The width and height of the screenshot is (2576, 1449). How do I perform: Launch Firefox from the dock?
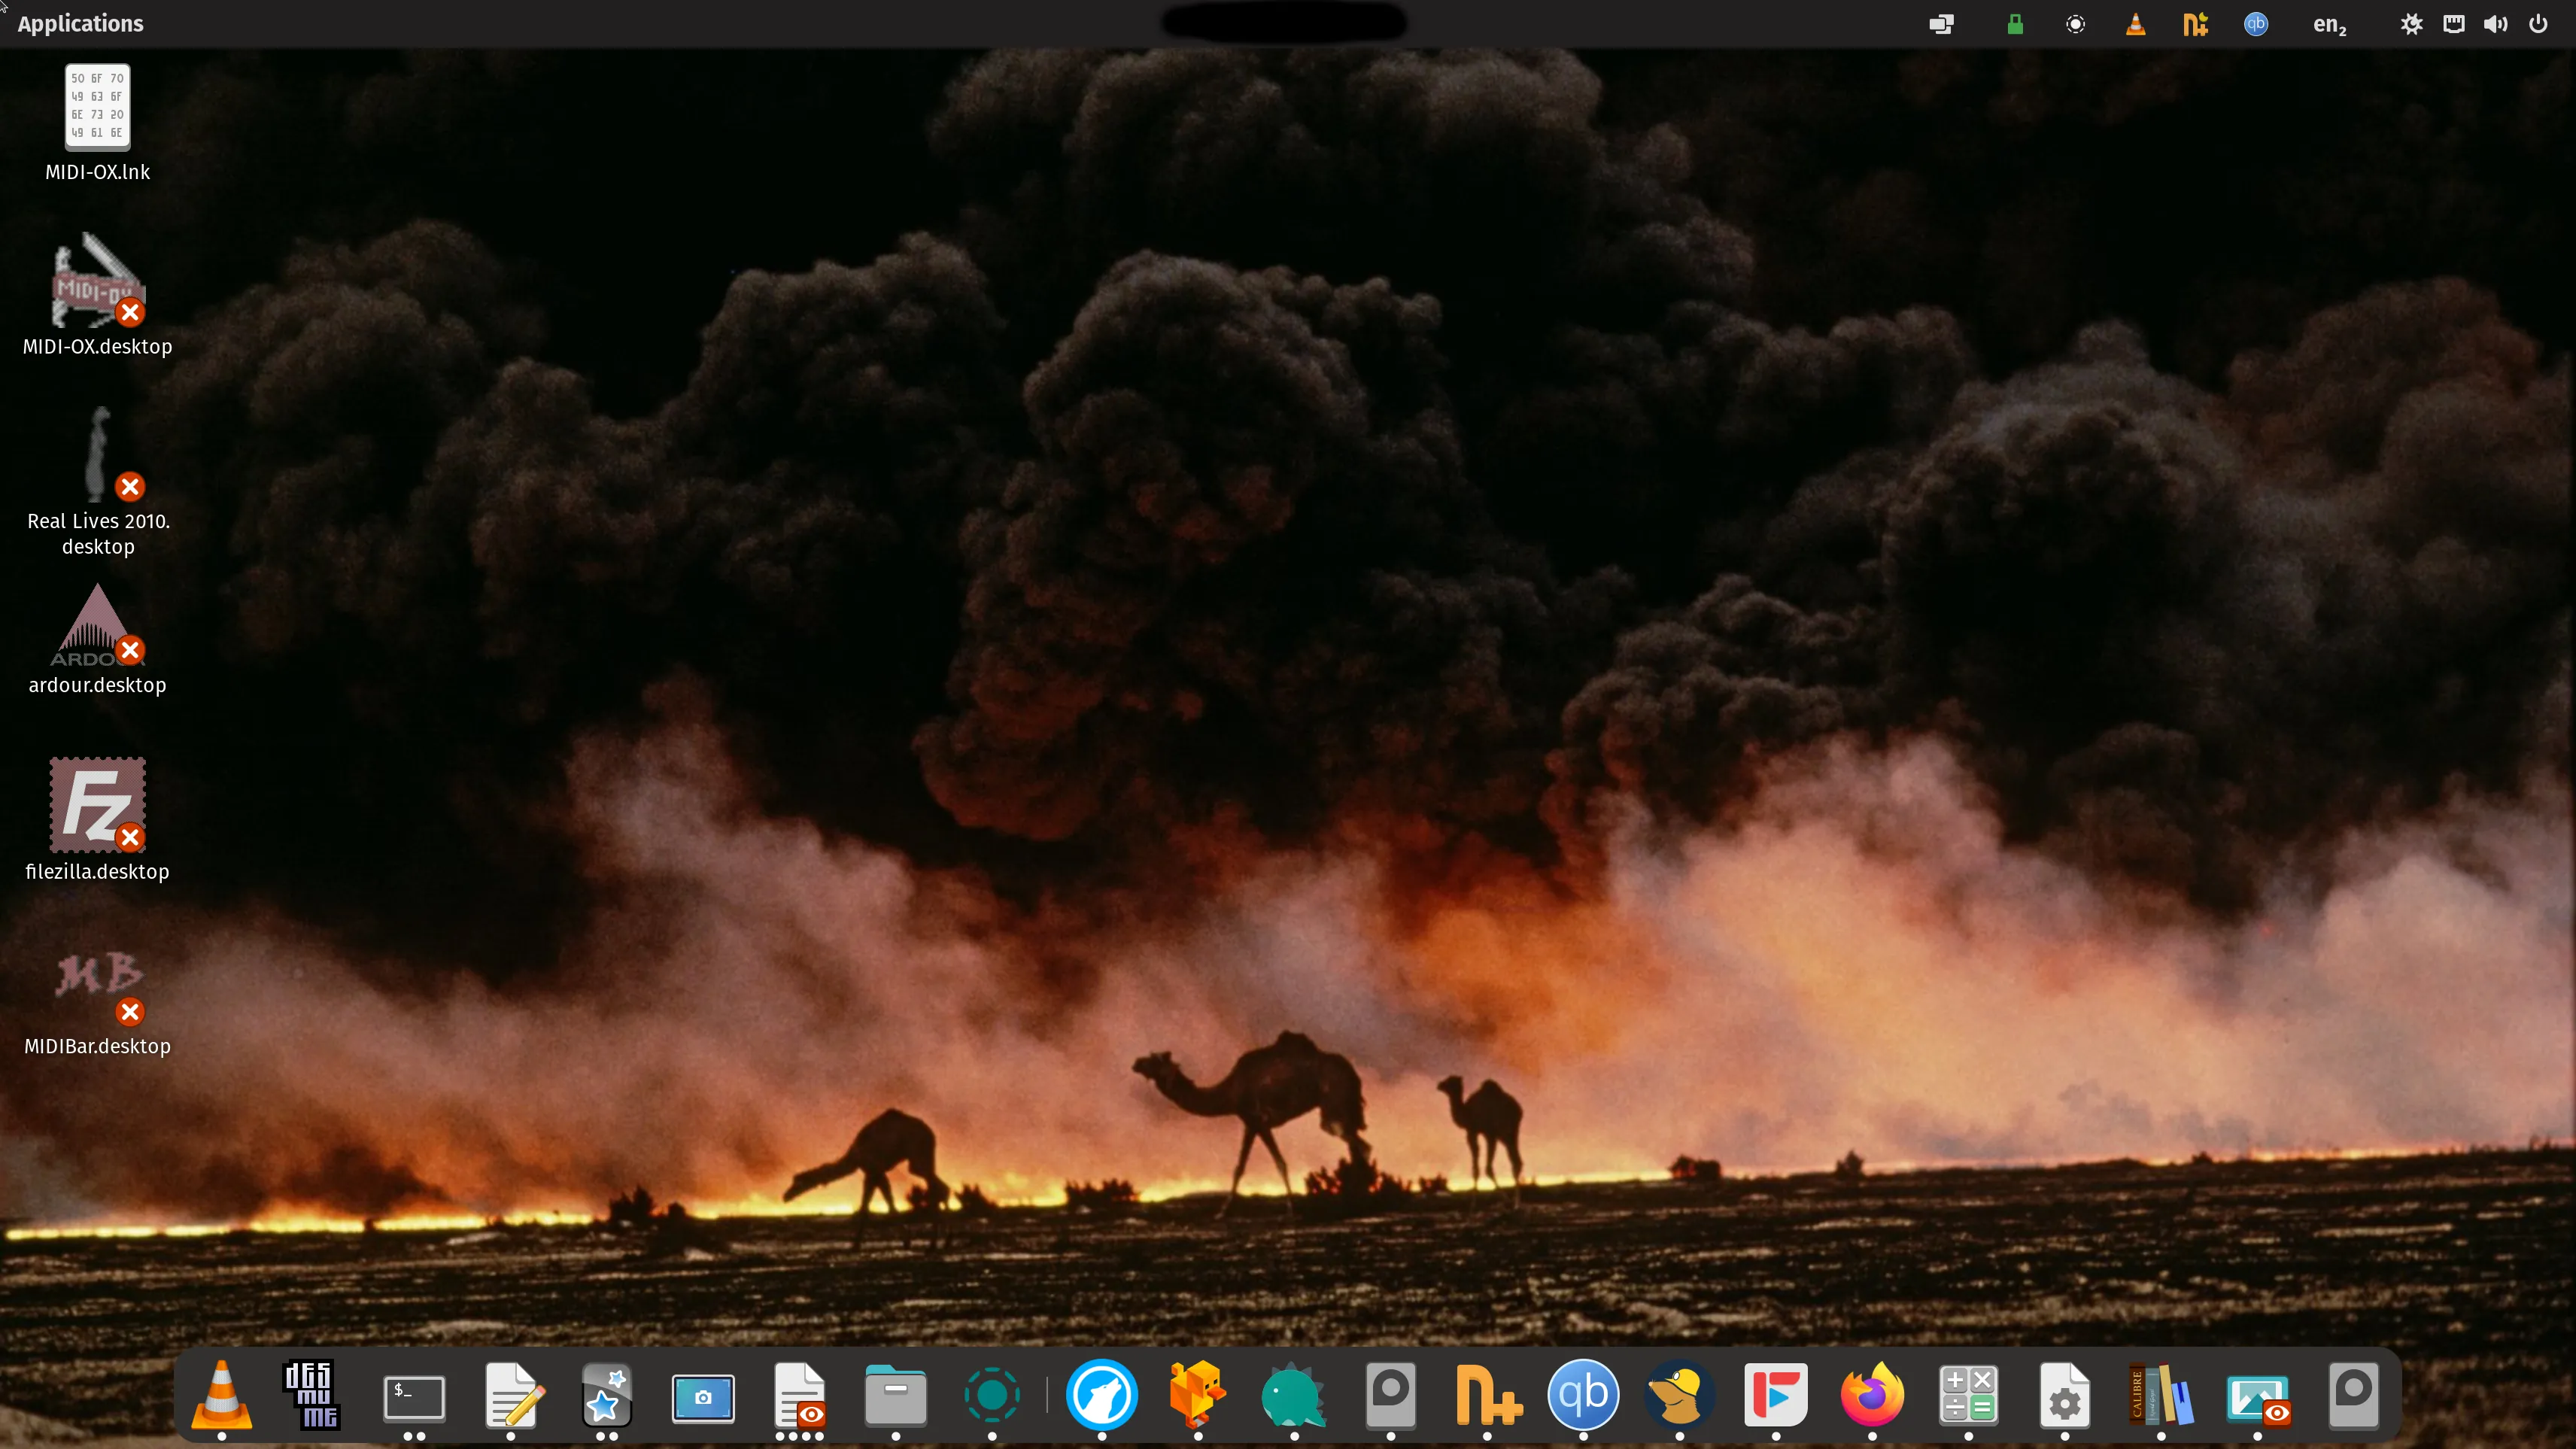(x=1872, y=1394)
